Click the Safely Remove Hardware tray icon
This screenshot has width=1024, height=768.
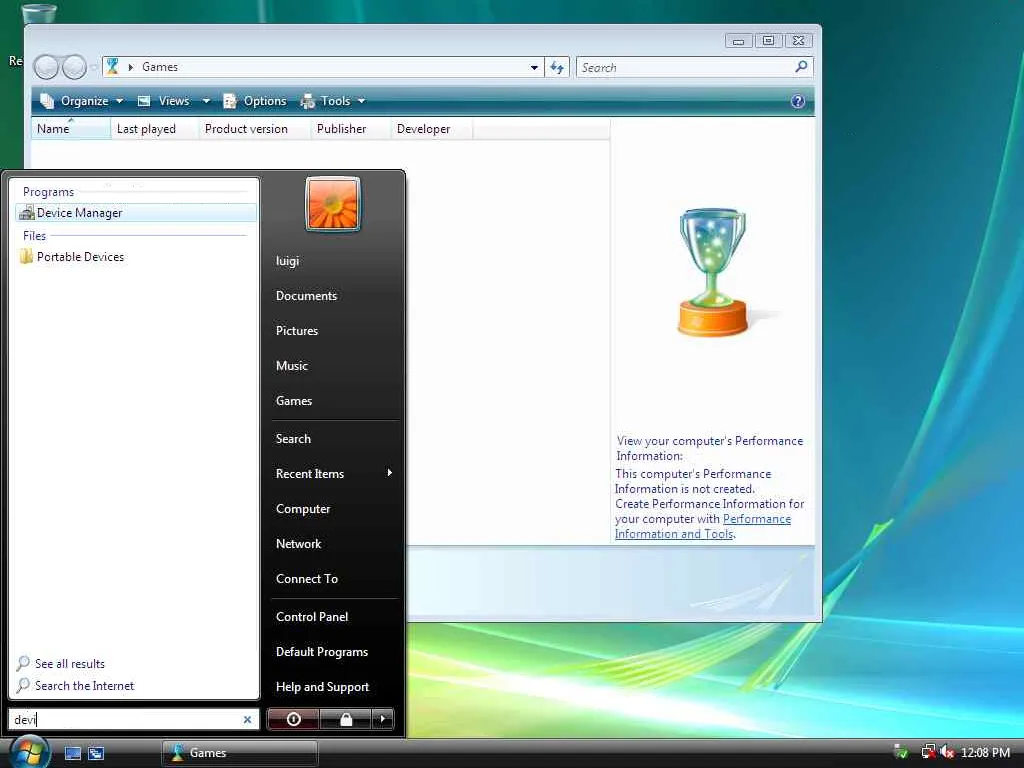click(x=901, y=752)
